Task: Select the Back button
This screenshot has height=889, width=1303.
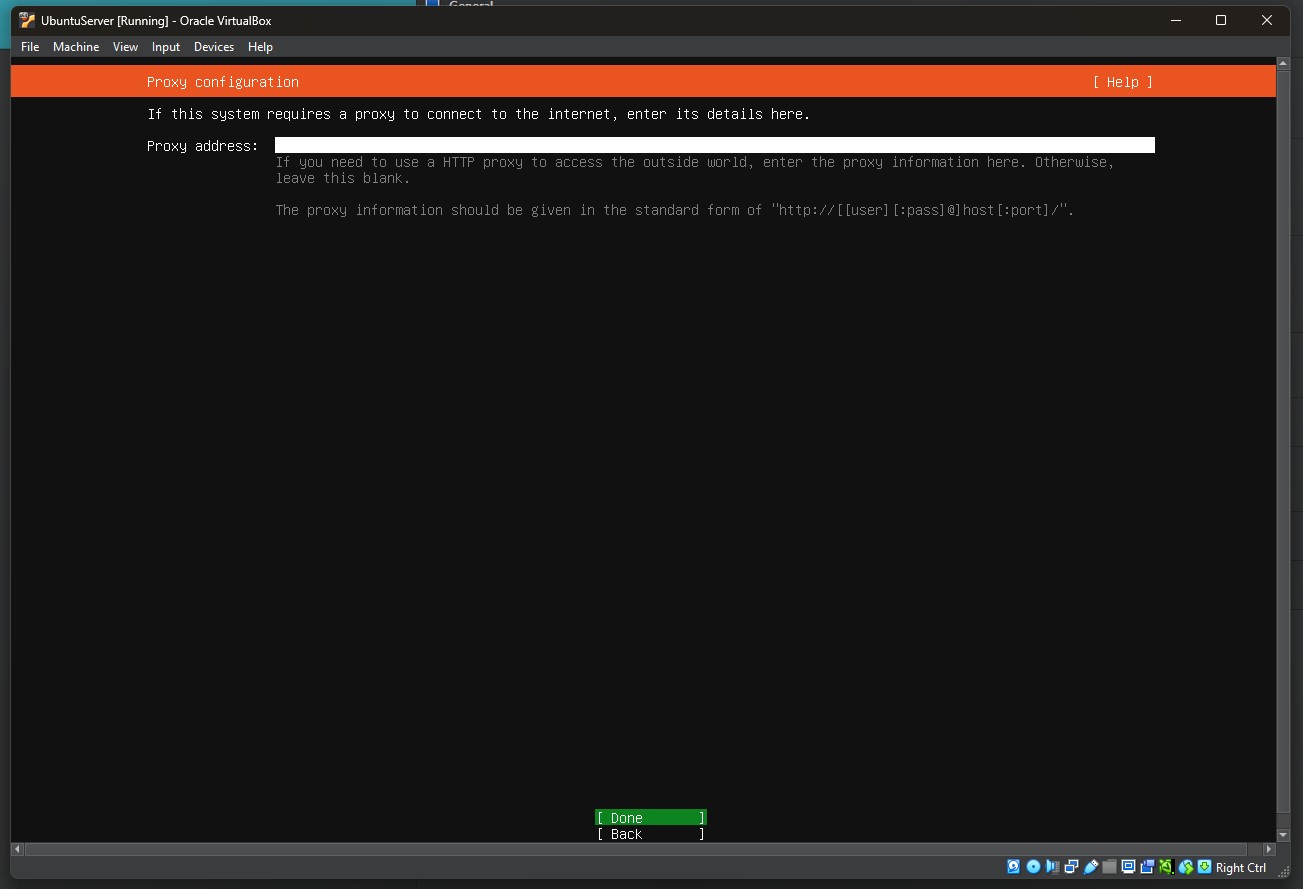Action: point(650,833)
